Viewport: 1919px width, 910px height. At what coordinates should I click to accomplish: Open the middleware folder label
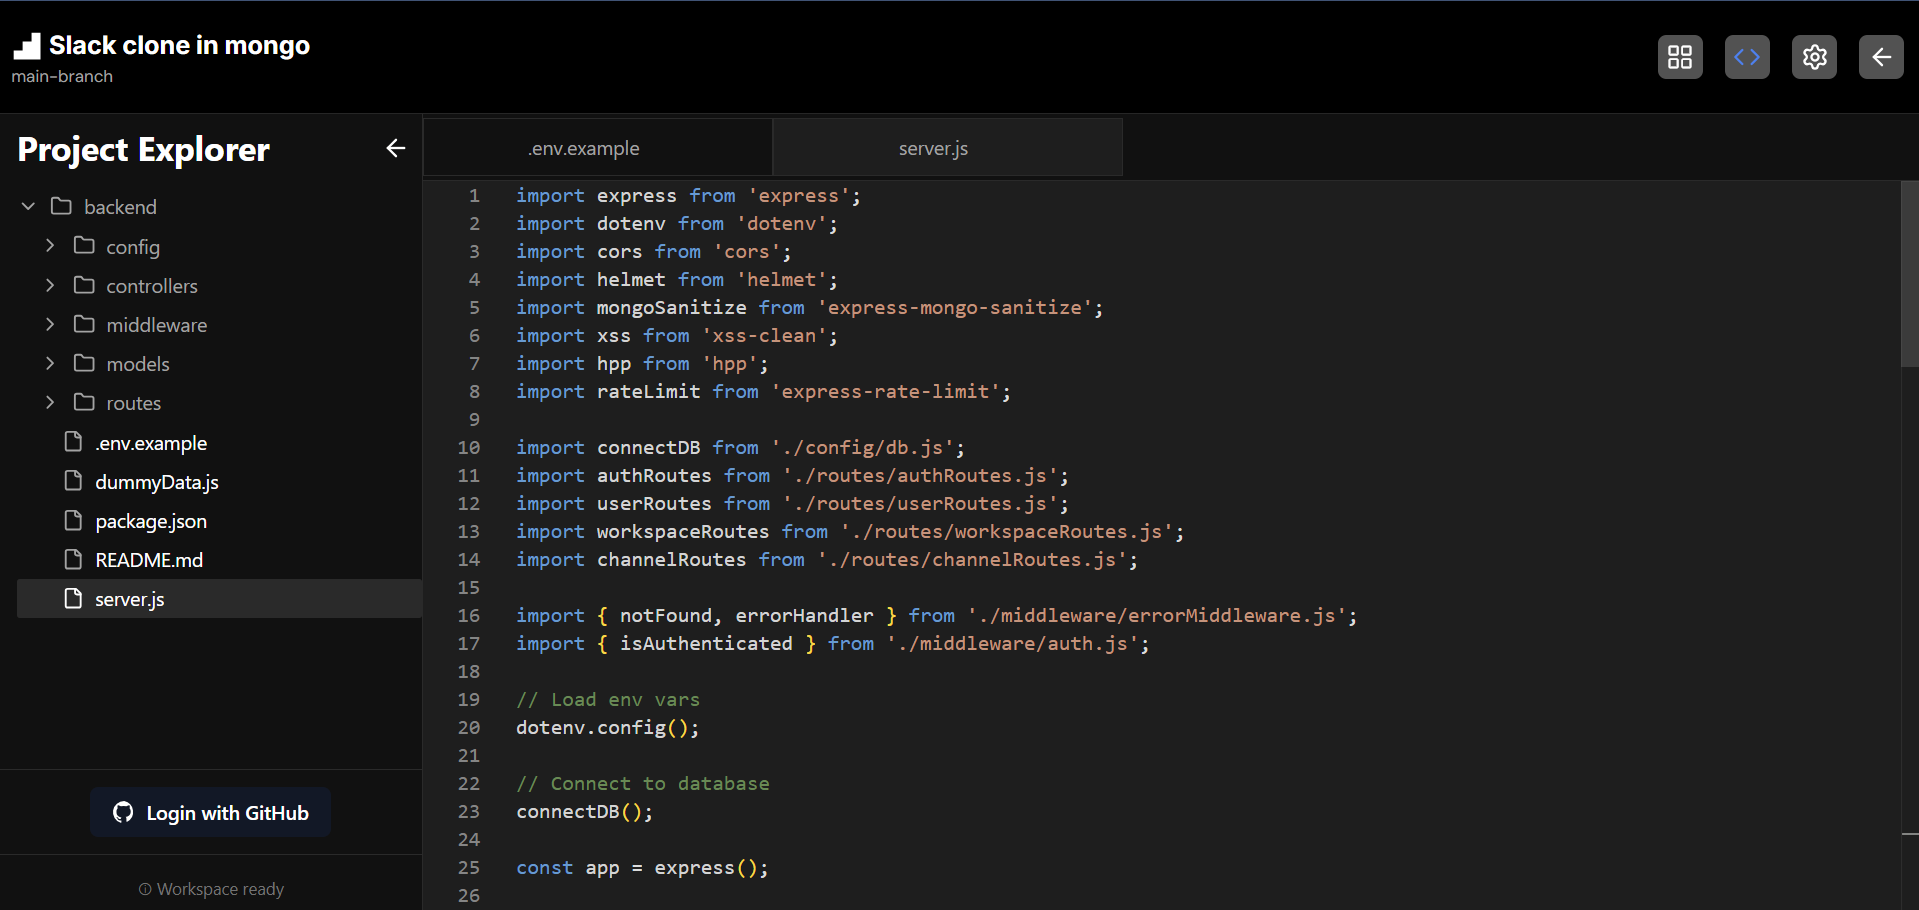tap(157, 325)
